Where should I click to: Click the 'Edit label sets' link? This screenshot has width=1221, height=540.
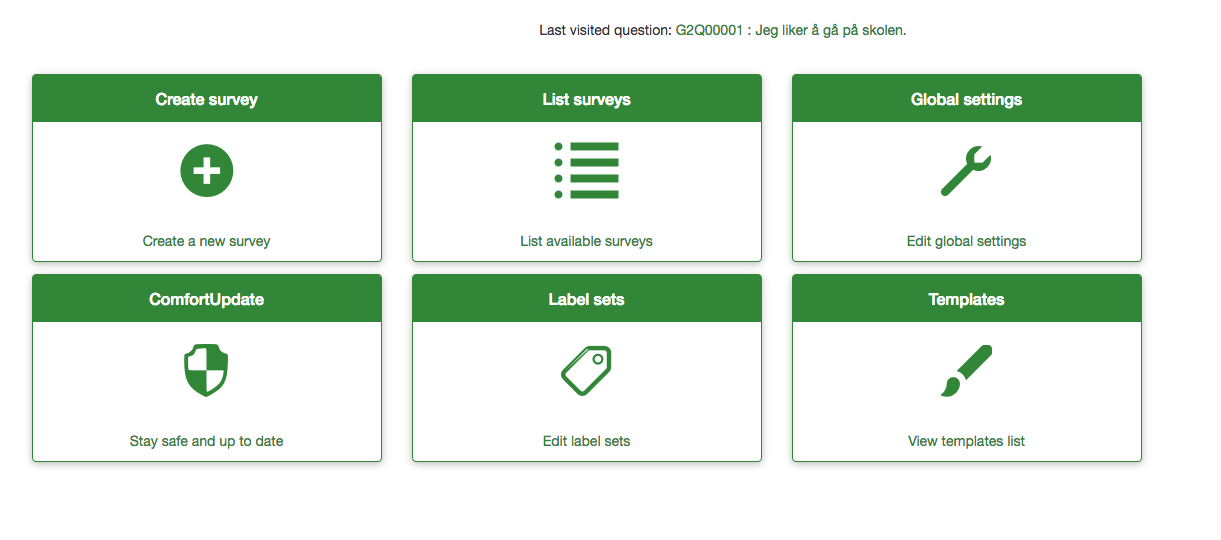(x=587, y=441)
